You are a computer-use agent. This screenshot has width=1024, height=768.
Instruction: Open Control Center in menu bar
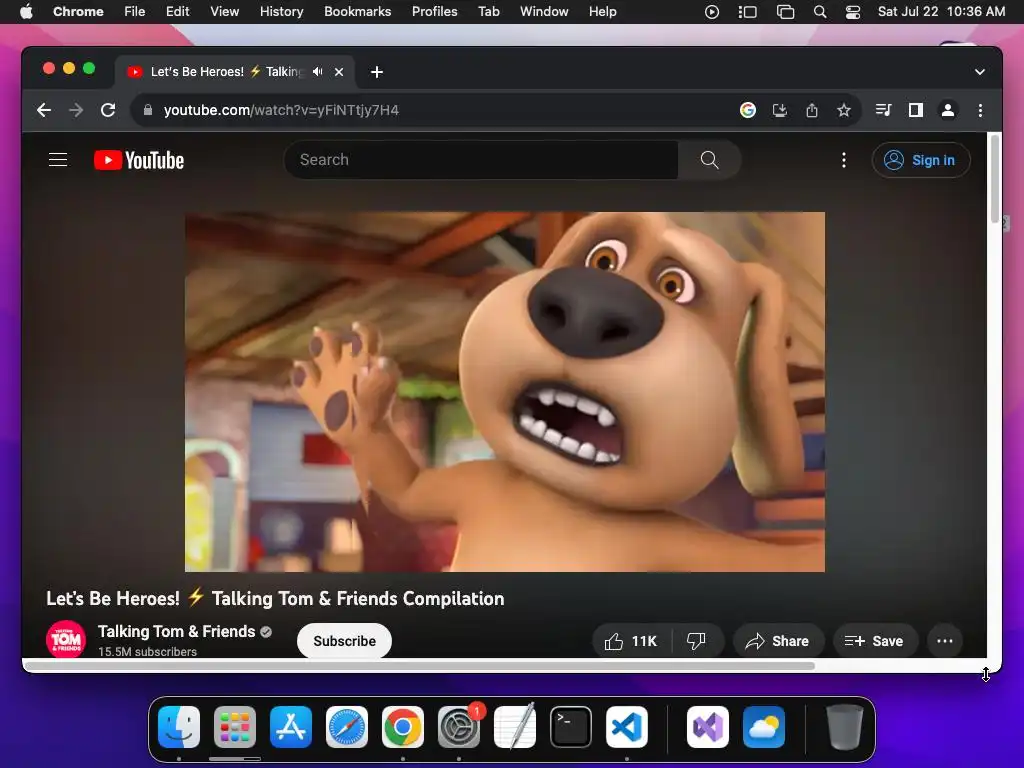[852, 12]
